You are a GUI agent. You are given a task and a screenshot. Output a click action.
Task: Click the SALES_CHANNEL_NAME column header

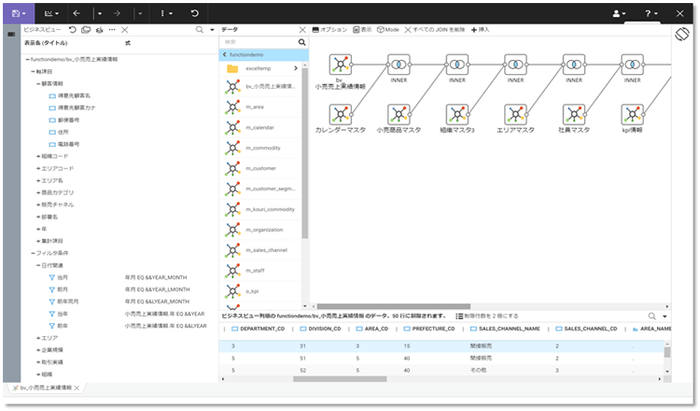pyautogui.click(x=505, y=329)
